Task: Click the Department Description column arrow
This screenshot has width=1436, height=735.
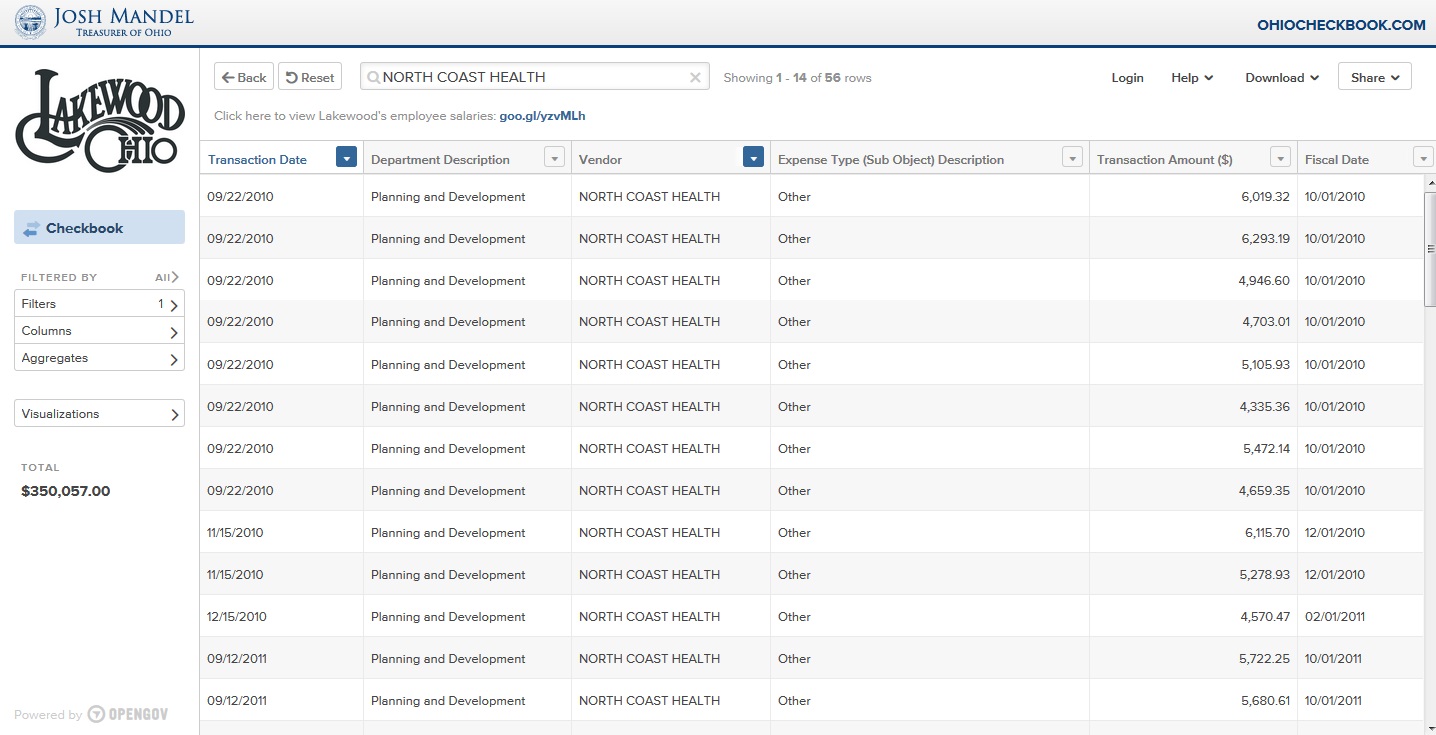Action: (x=554, y=158)
